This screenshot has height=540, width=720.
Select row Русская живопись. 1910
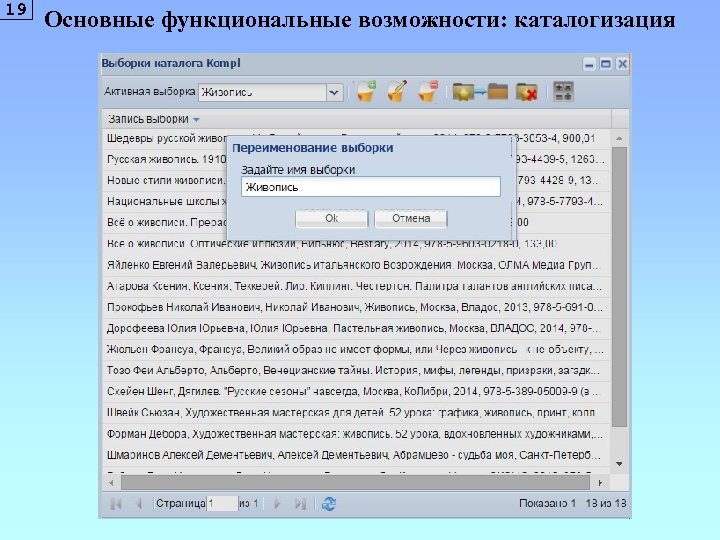(x=165, y=159)
